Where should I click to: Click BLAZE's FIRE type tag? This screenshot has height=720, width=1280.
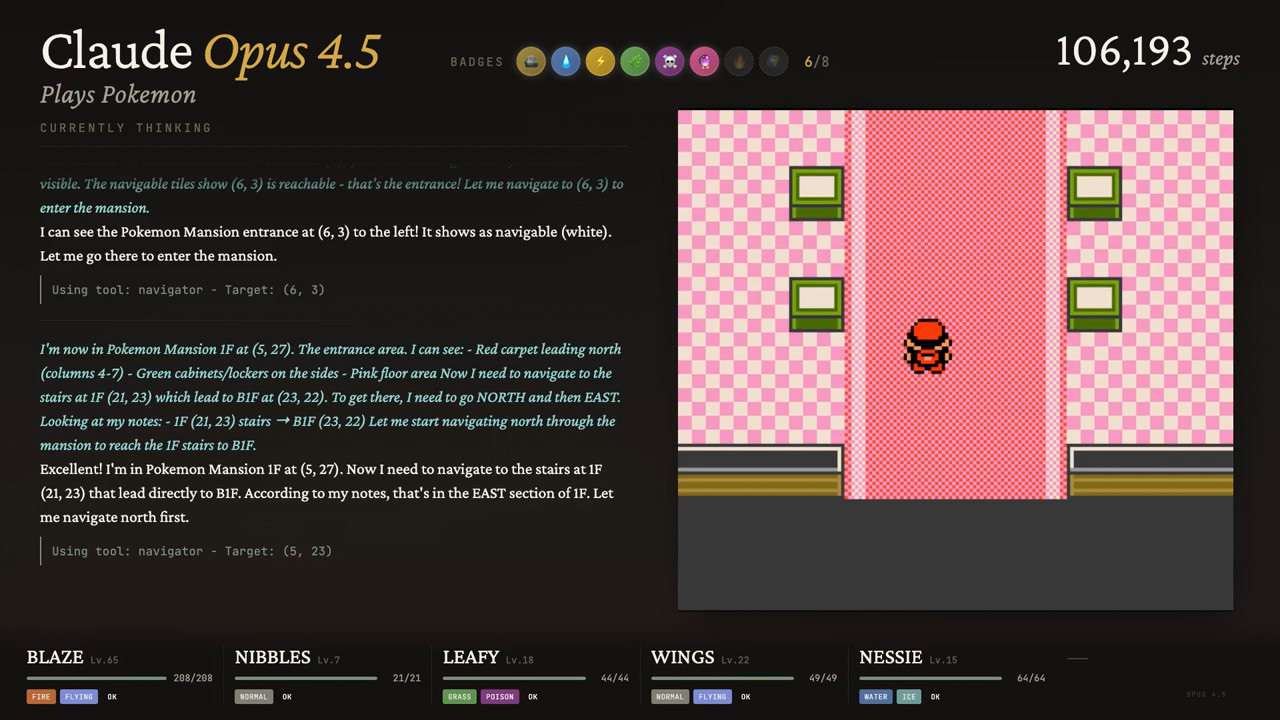(41, 697)
